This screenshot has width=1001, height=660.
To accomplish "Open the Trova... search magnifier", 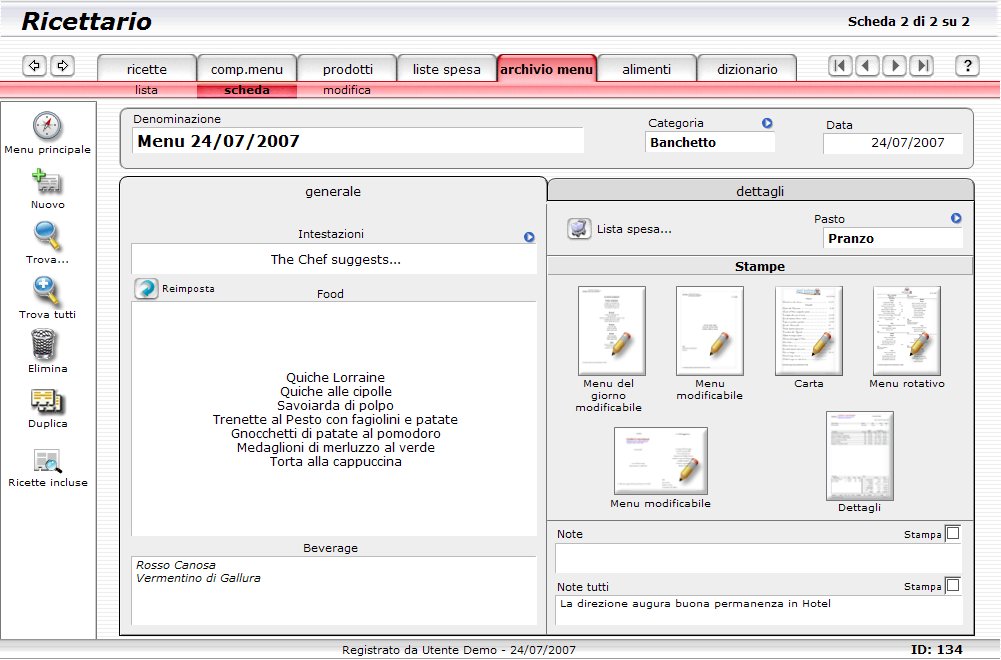I will [x=47, y=236].
